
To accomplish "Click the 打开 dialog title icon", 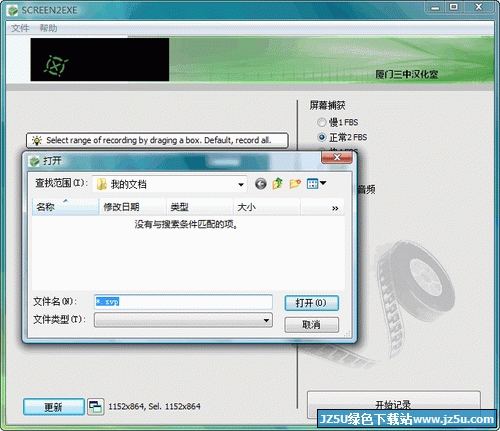I will 34,161.
